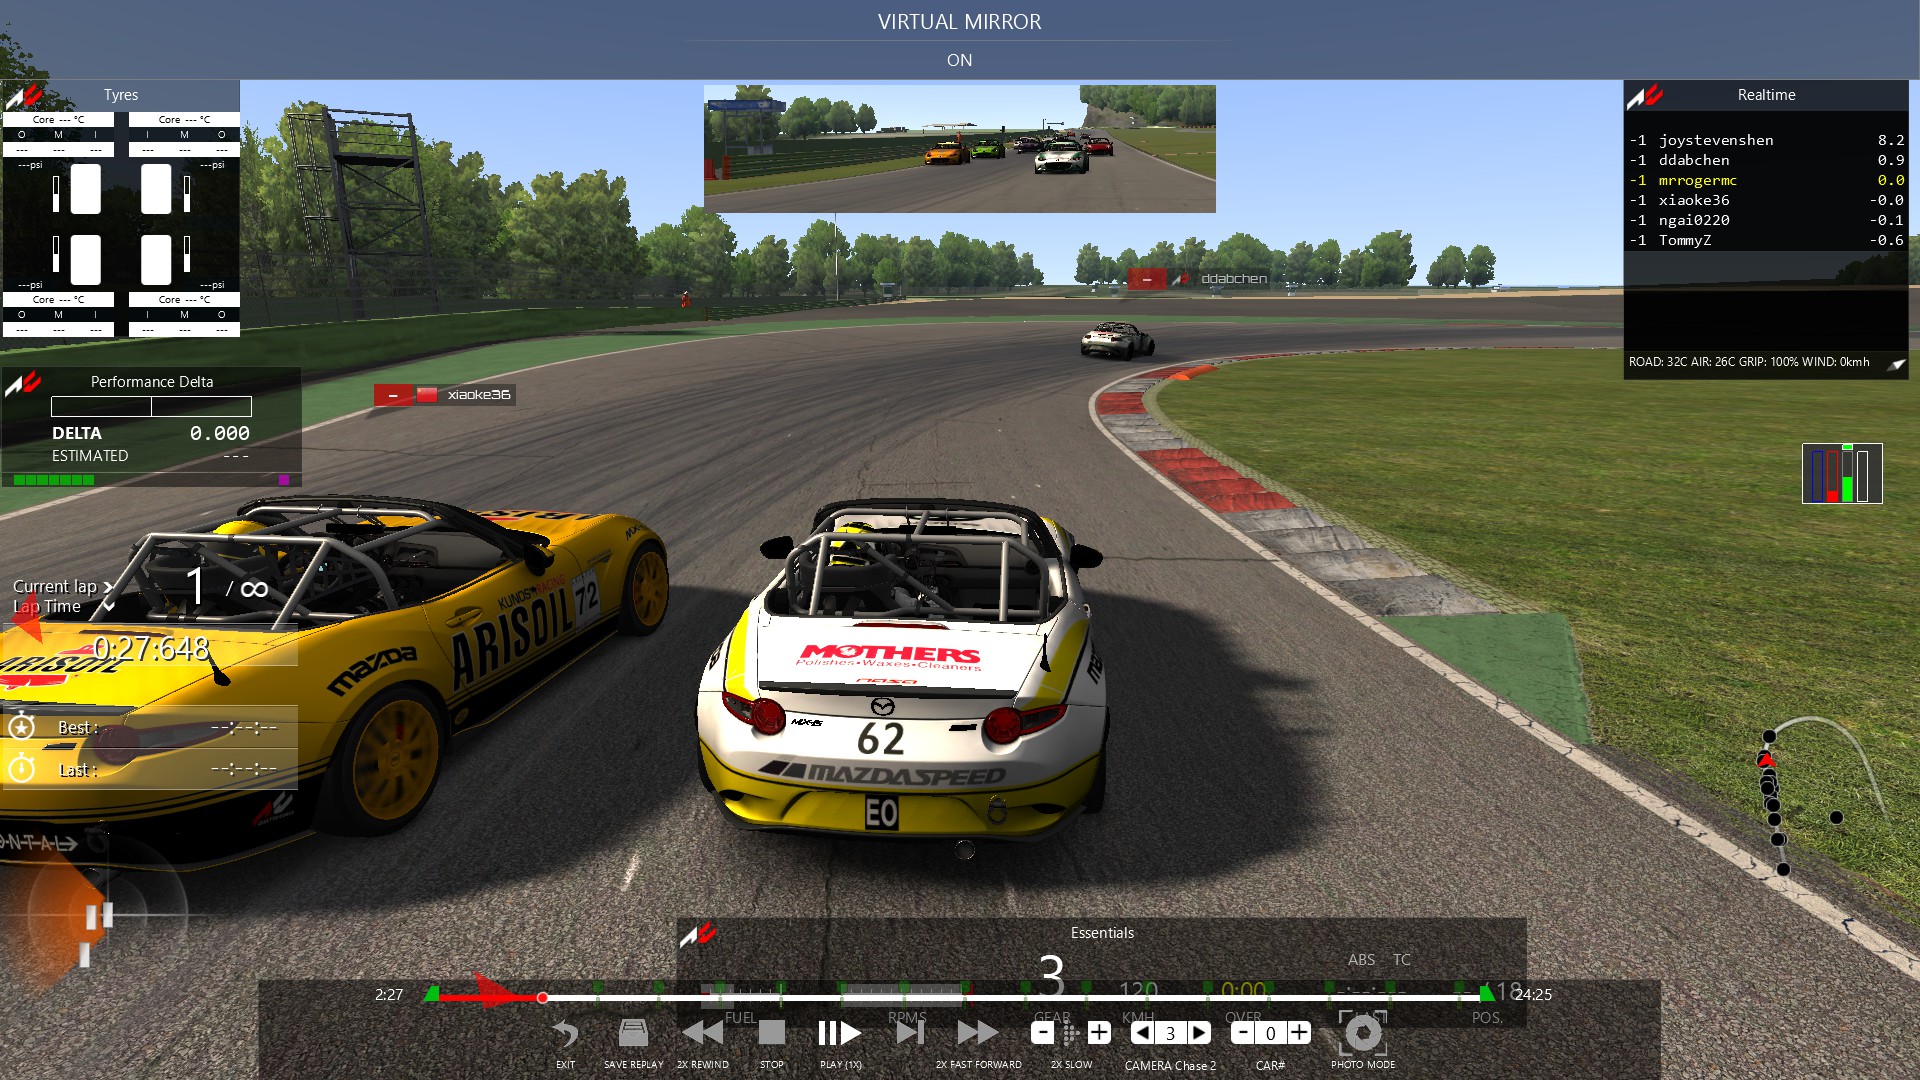Click the pedal input bars widget
This screenshot has width=1920, height=1080.
coord(1842,473)
